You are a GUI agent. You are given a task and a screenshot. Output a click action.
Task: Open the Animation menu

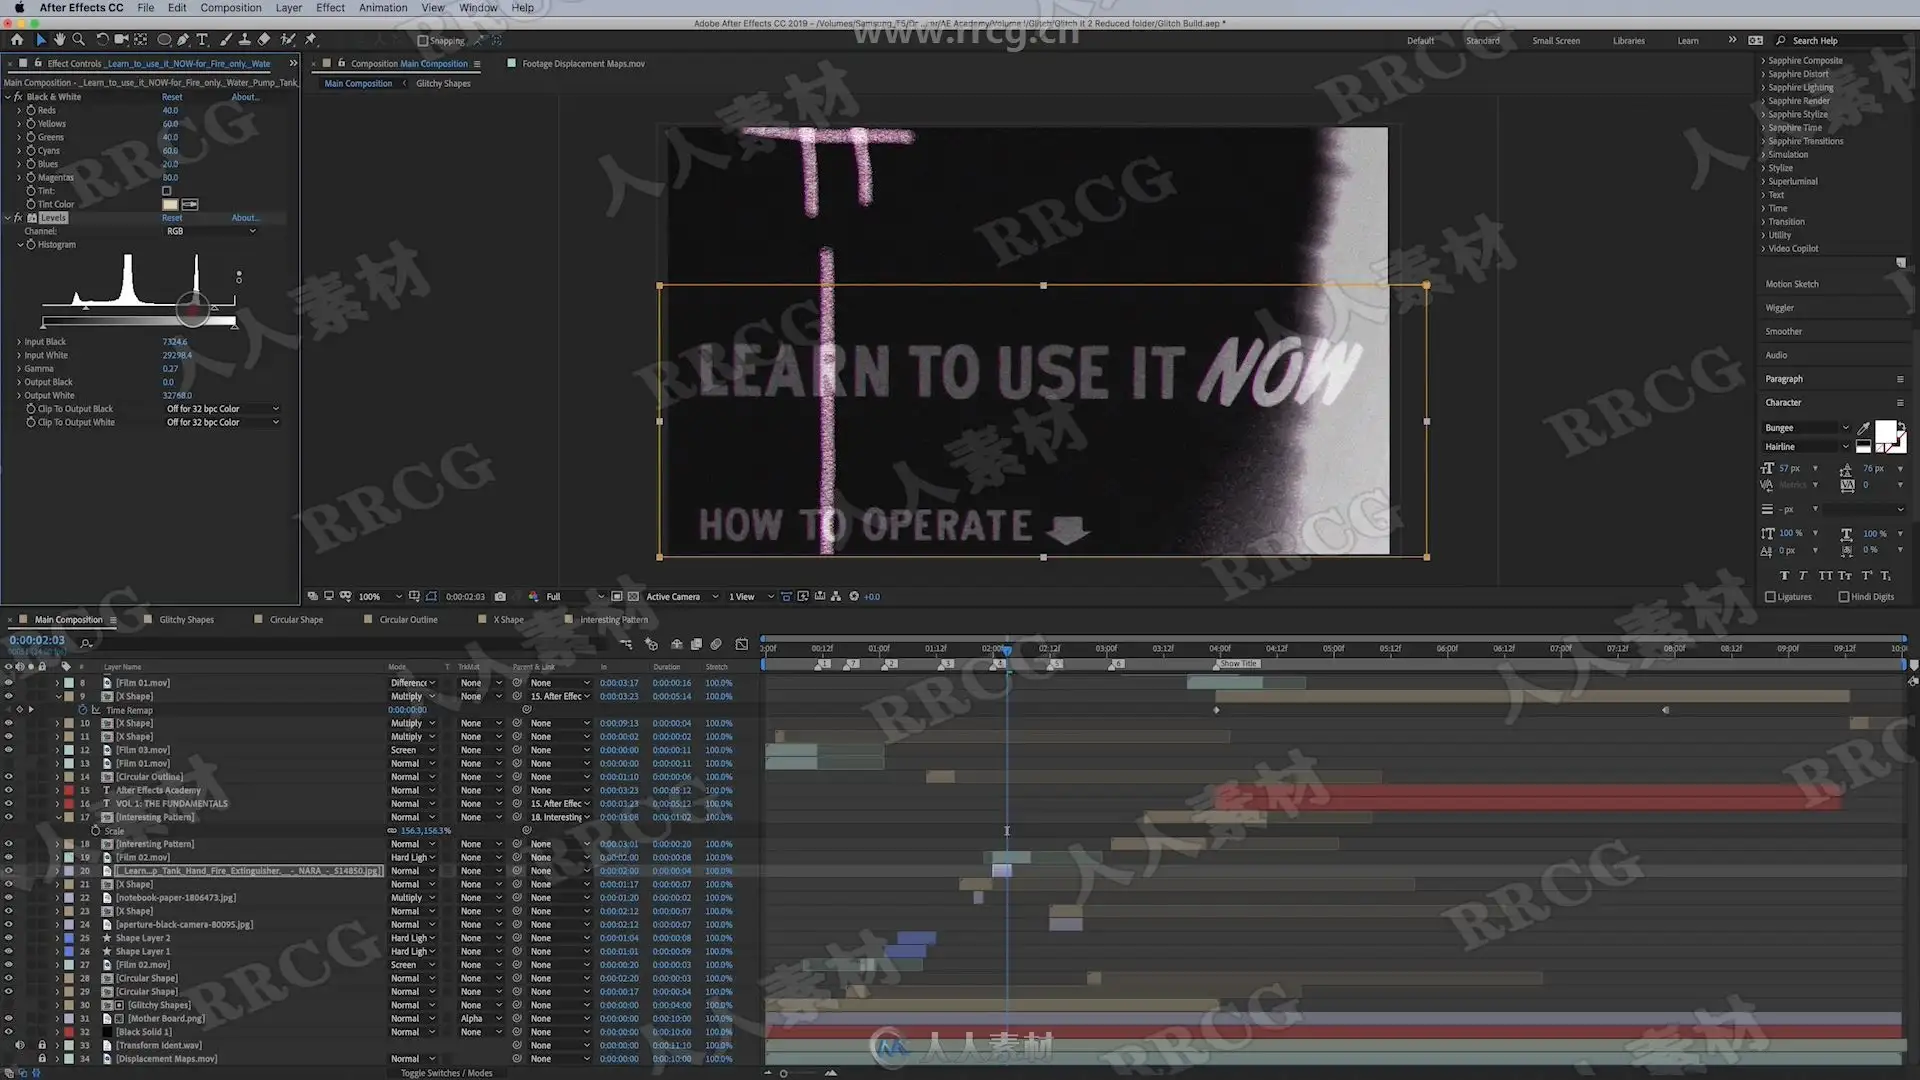(x=383, y=8)
